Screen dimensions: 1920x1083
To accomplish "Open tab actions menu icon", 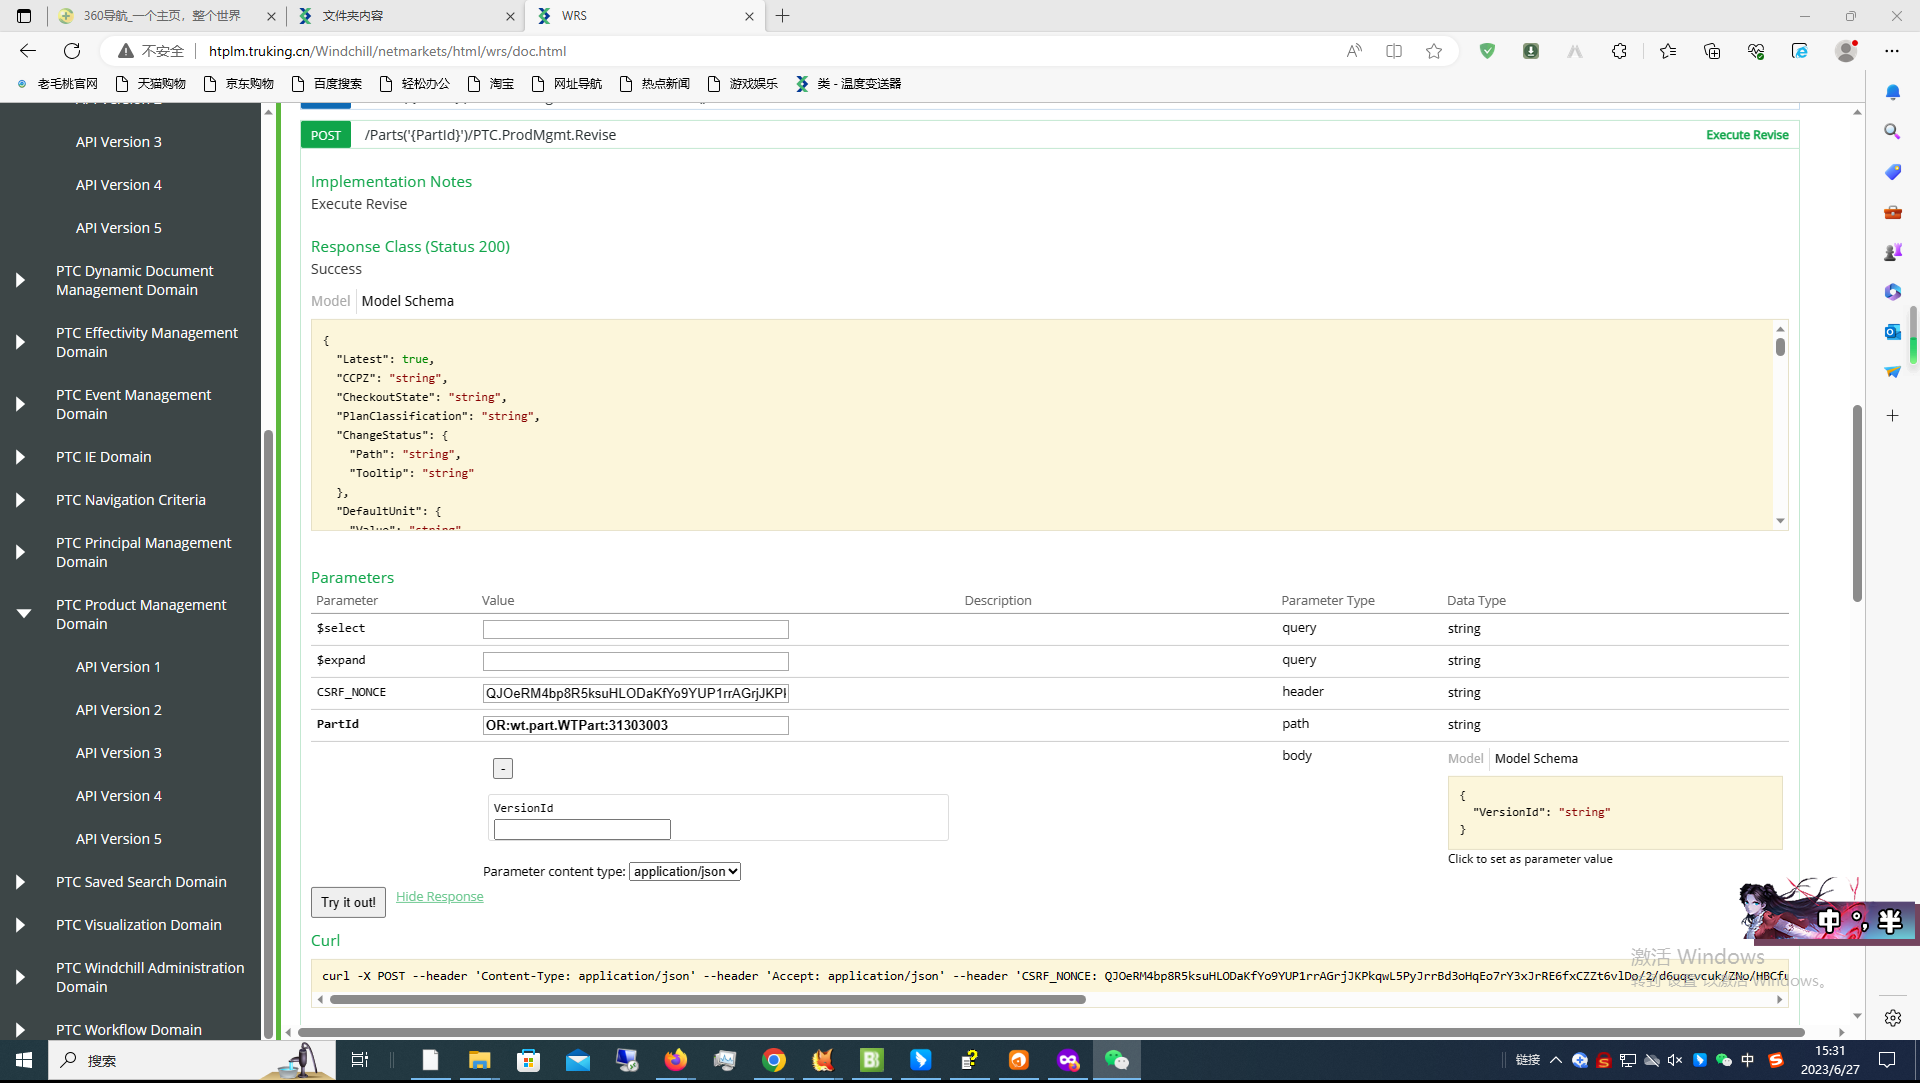I will click(24, 16).
